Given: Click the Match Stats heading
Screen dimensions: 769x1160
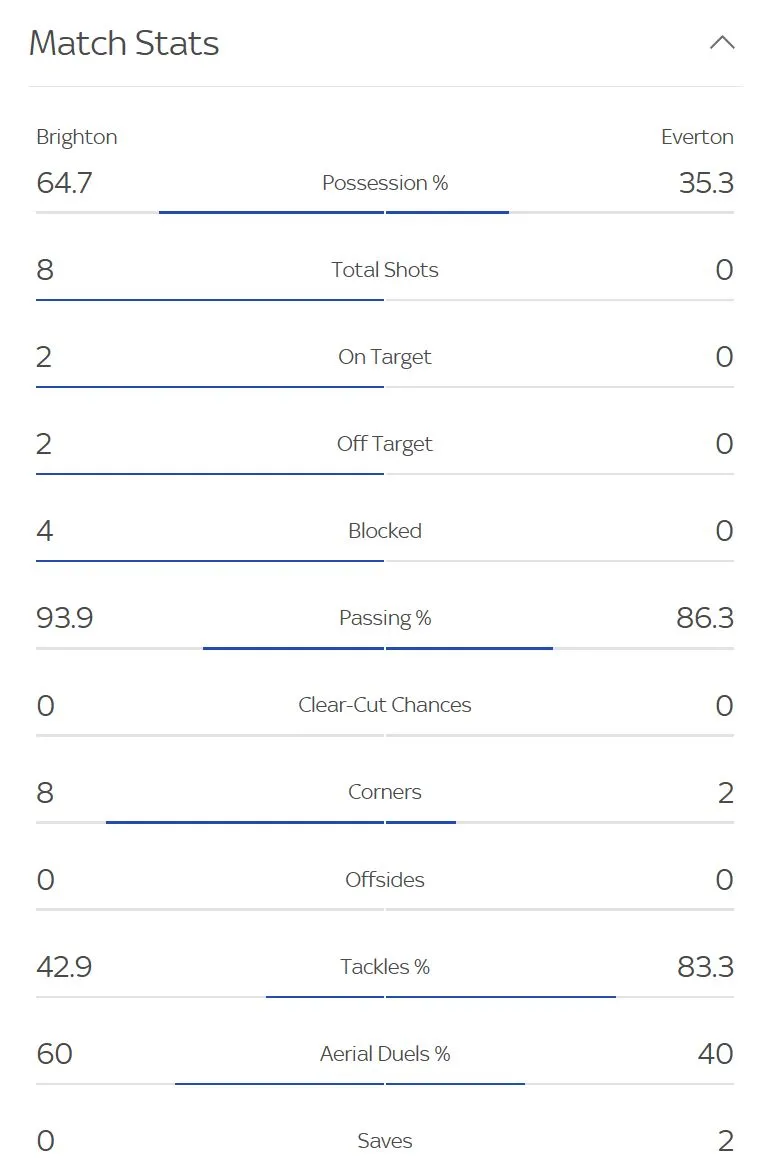Looking at the screenshot, I should tap(124, 43).
